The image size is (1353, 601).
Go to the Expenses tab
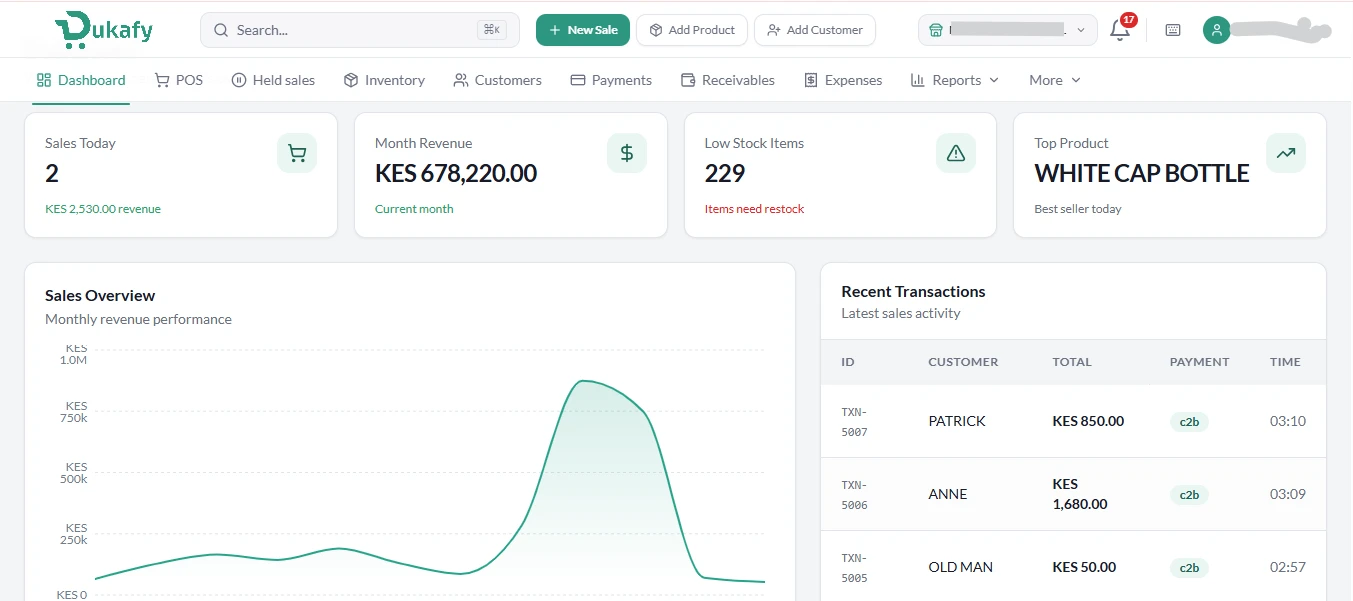click(x=843, y=80)
